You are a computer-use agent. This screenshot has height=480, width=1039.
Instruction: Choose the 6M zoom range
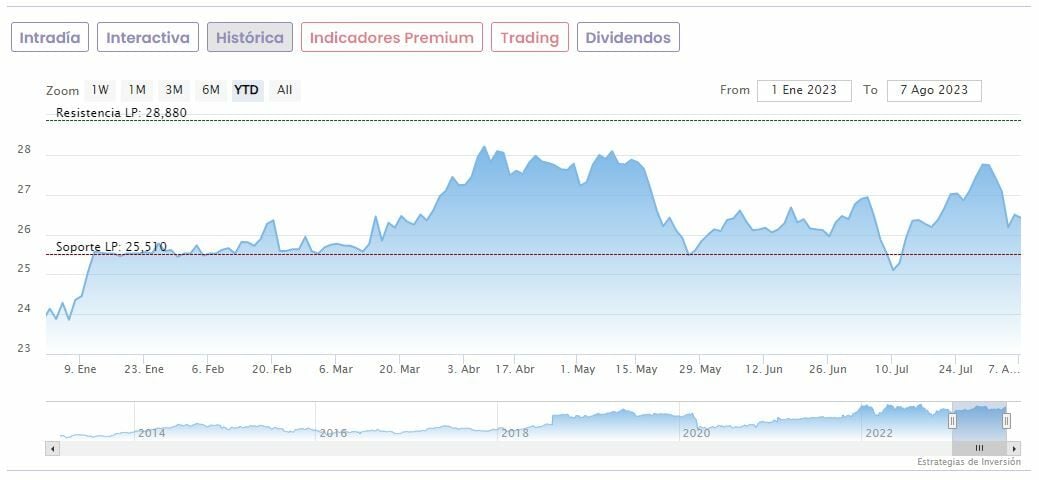(x=211, y=90)
